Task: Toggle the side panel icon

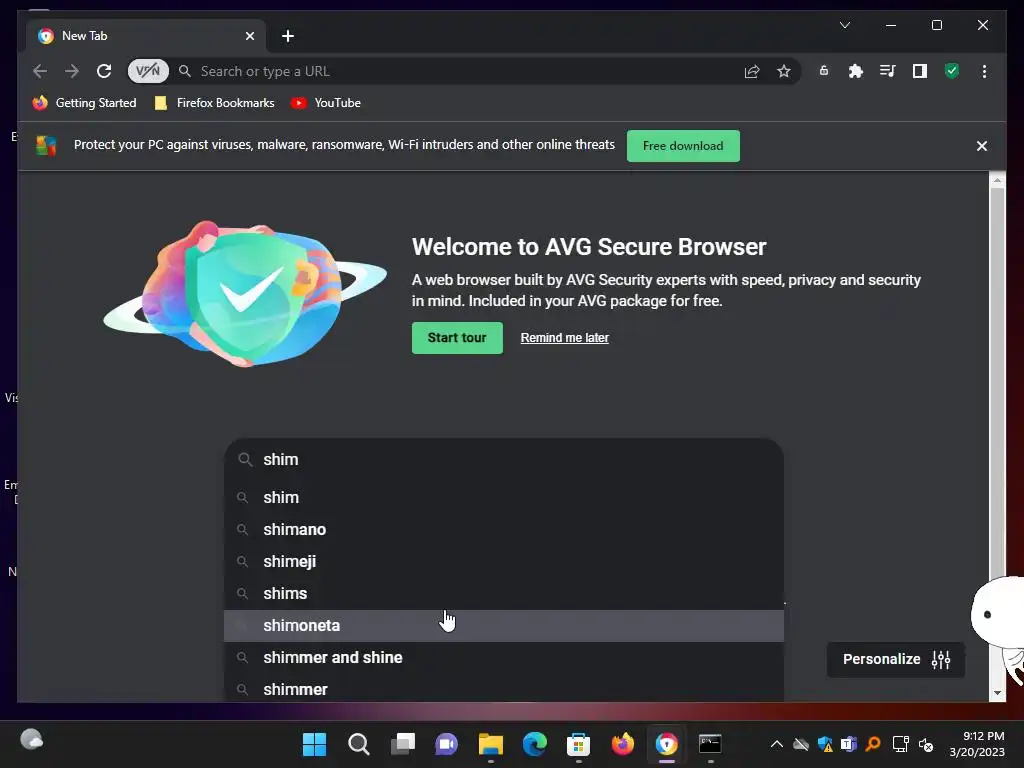Action: point(920,71)
